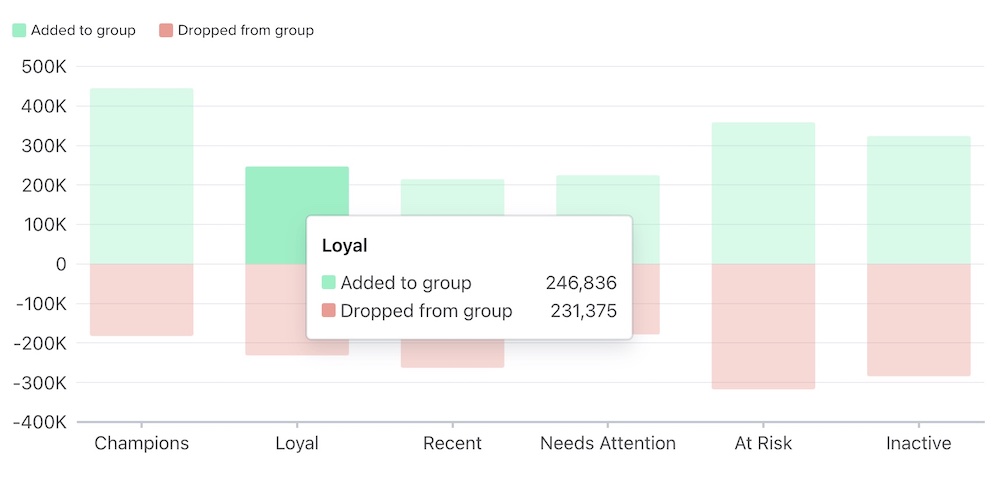Viewport: 1000px width, 478px height.
Task: Select the green Inactive added bar
Action: click(918, 200)
